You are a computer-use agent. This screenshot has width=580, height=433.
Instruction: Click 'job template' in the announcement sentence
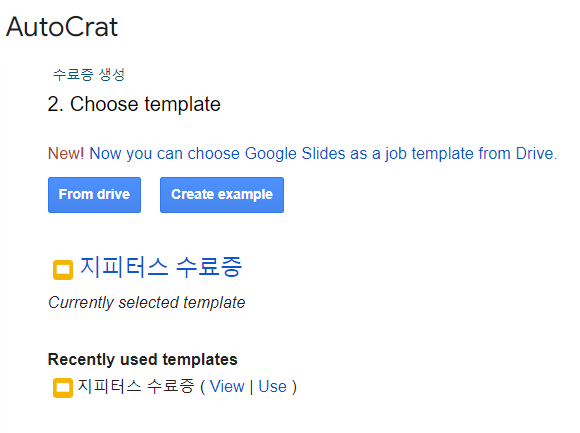click(x=429, y=154)
